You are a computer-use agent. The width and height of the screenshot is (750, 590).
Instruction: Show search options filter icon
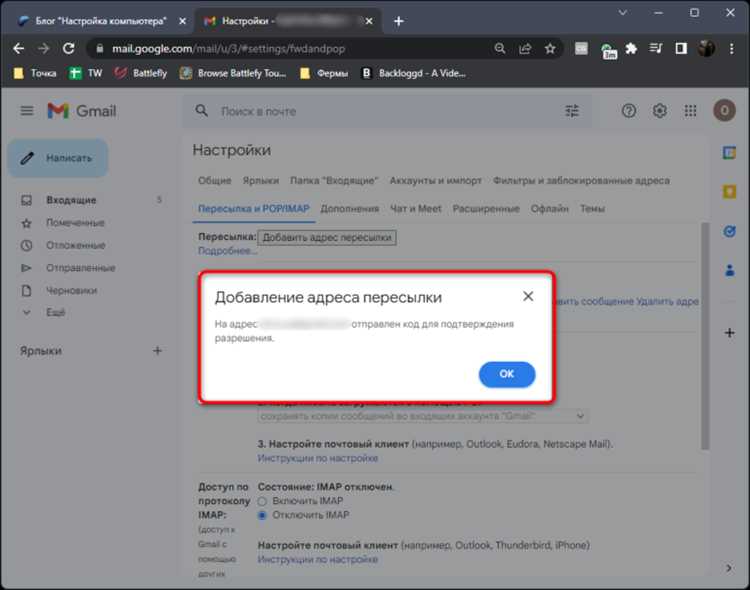(572, 111)
